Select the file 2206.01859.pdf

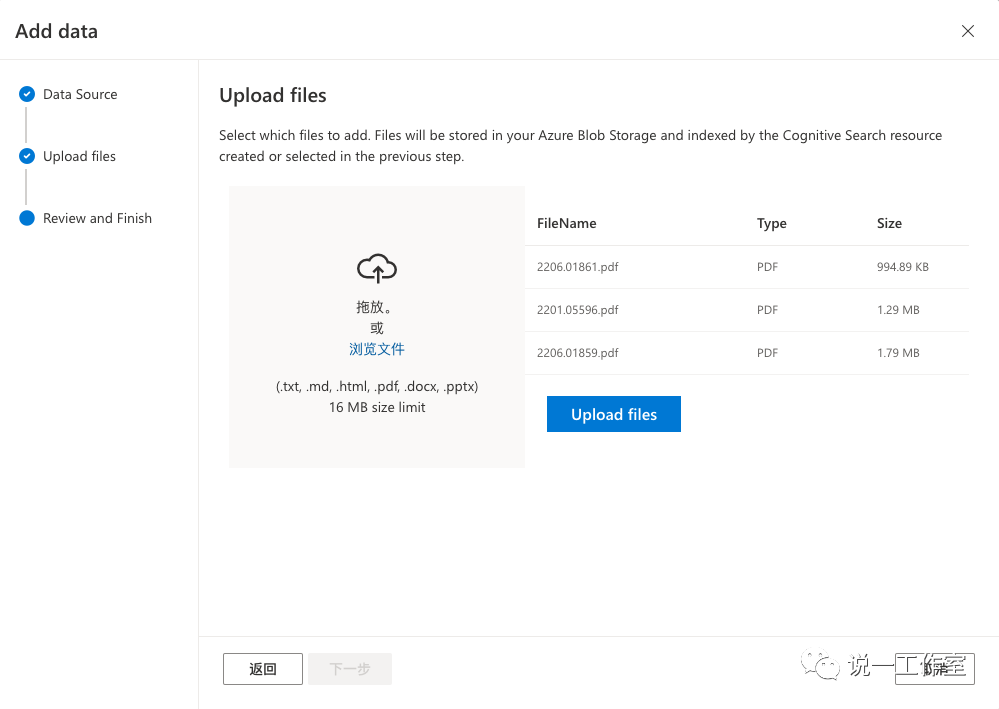[577, 353]
